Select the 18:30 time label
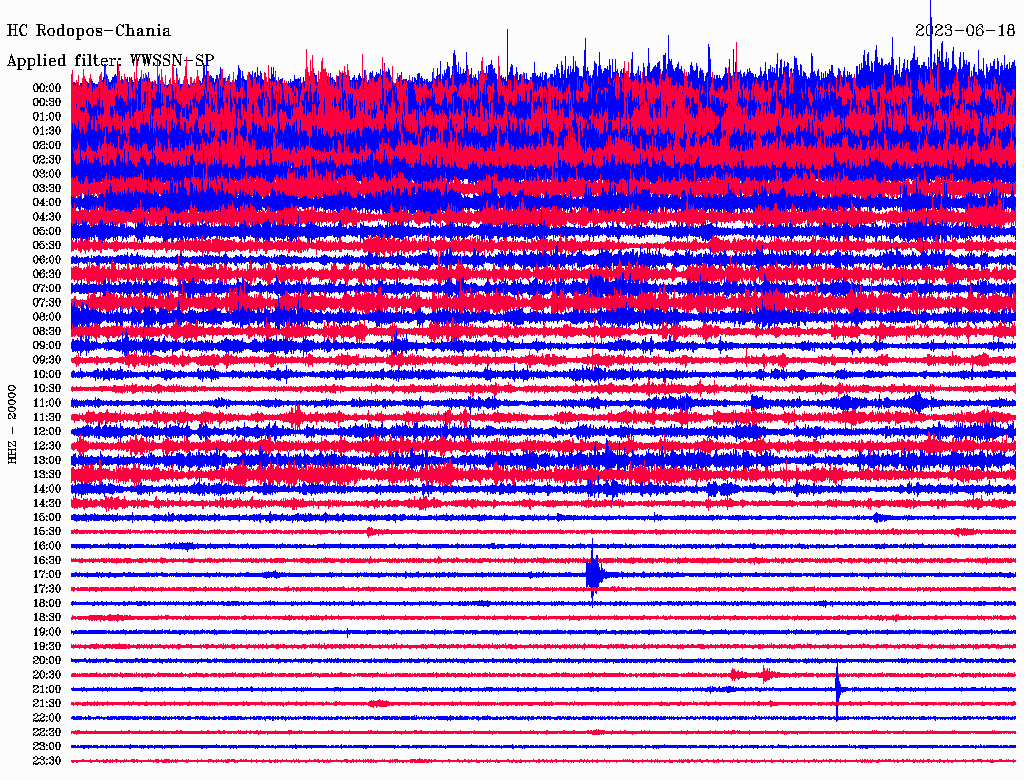The height and width of the screenshot is (780, 1024). pyautogui.click(x=47, y=617)
